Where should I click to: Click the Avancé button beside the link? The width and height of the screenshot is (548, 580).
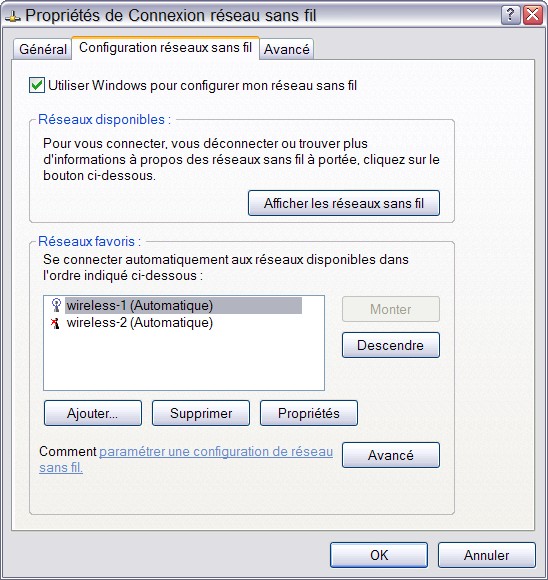(391, 455)
